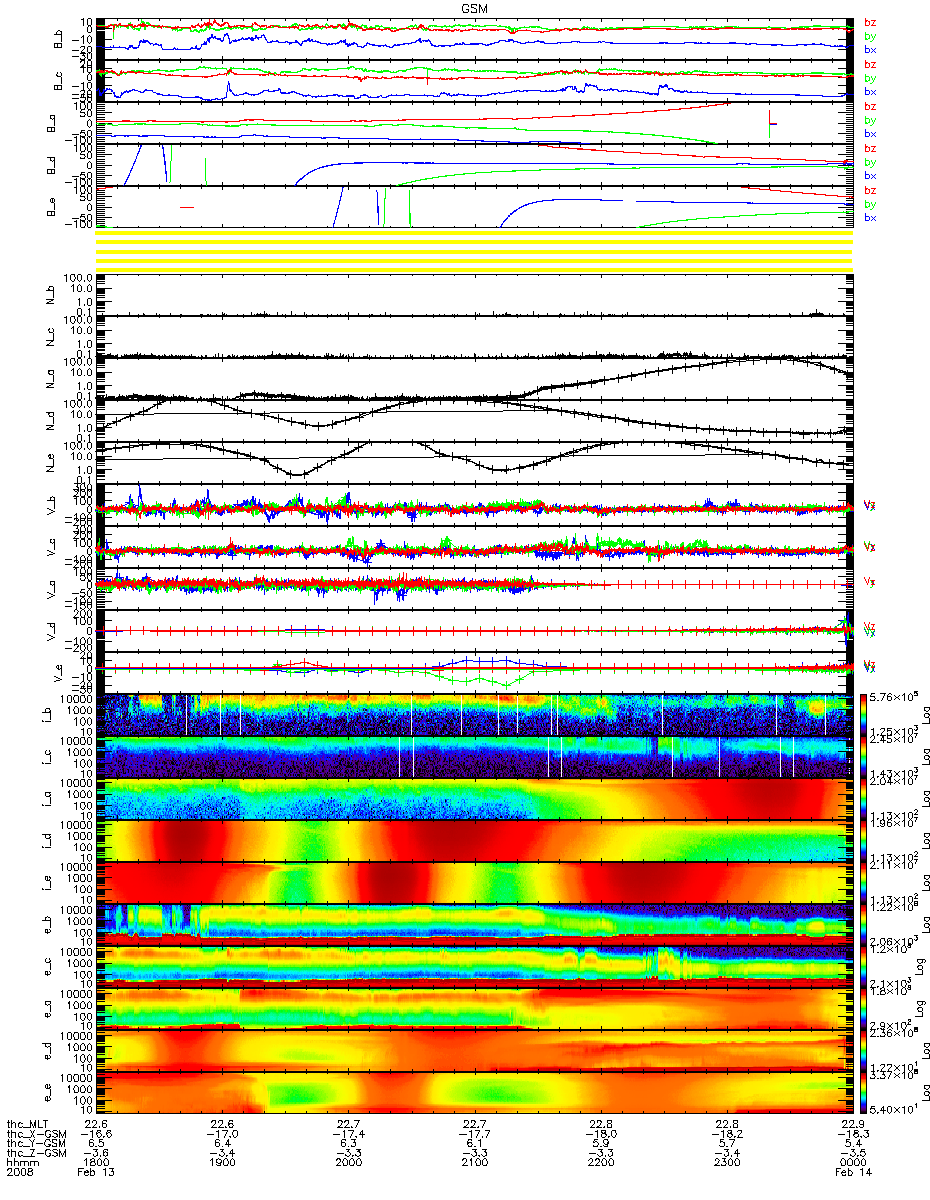Click the color bar beside i_b spectrogram

pyautogui.click(x=863, y=715)
